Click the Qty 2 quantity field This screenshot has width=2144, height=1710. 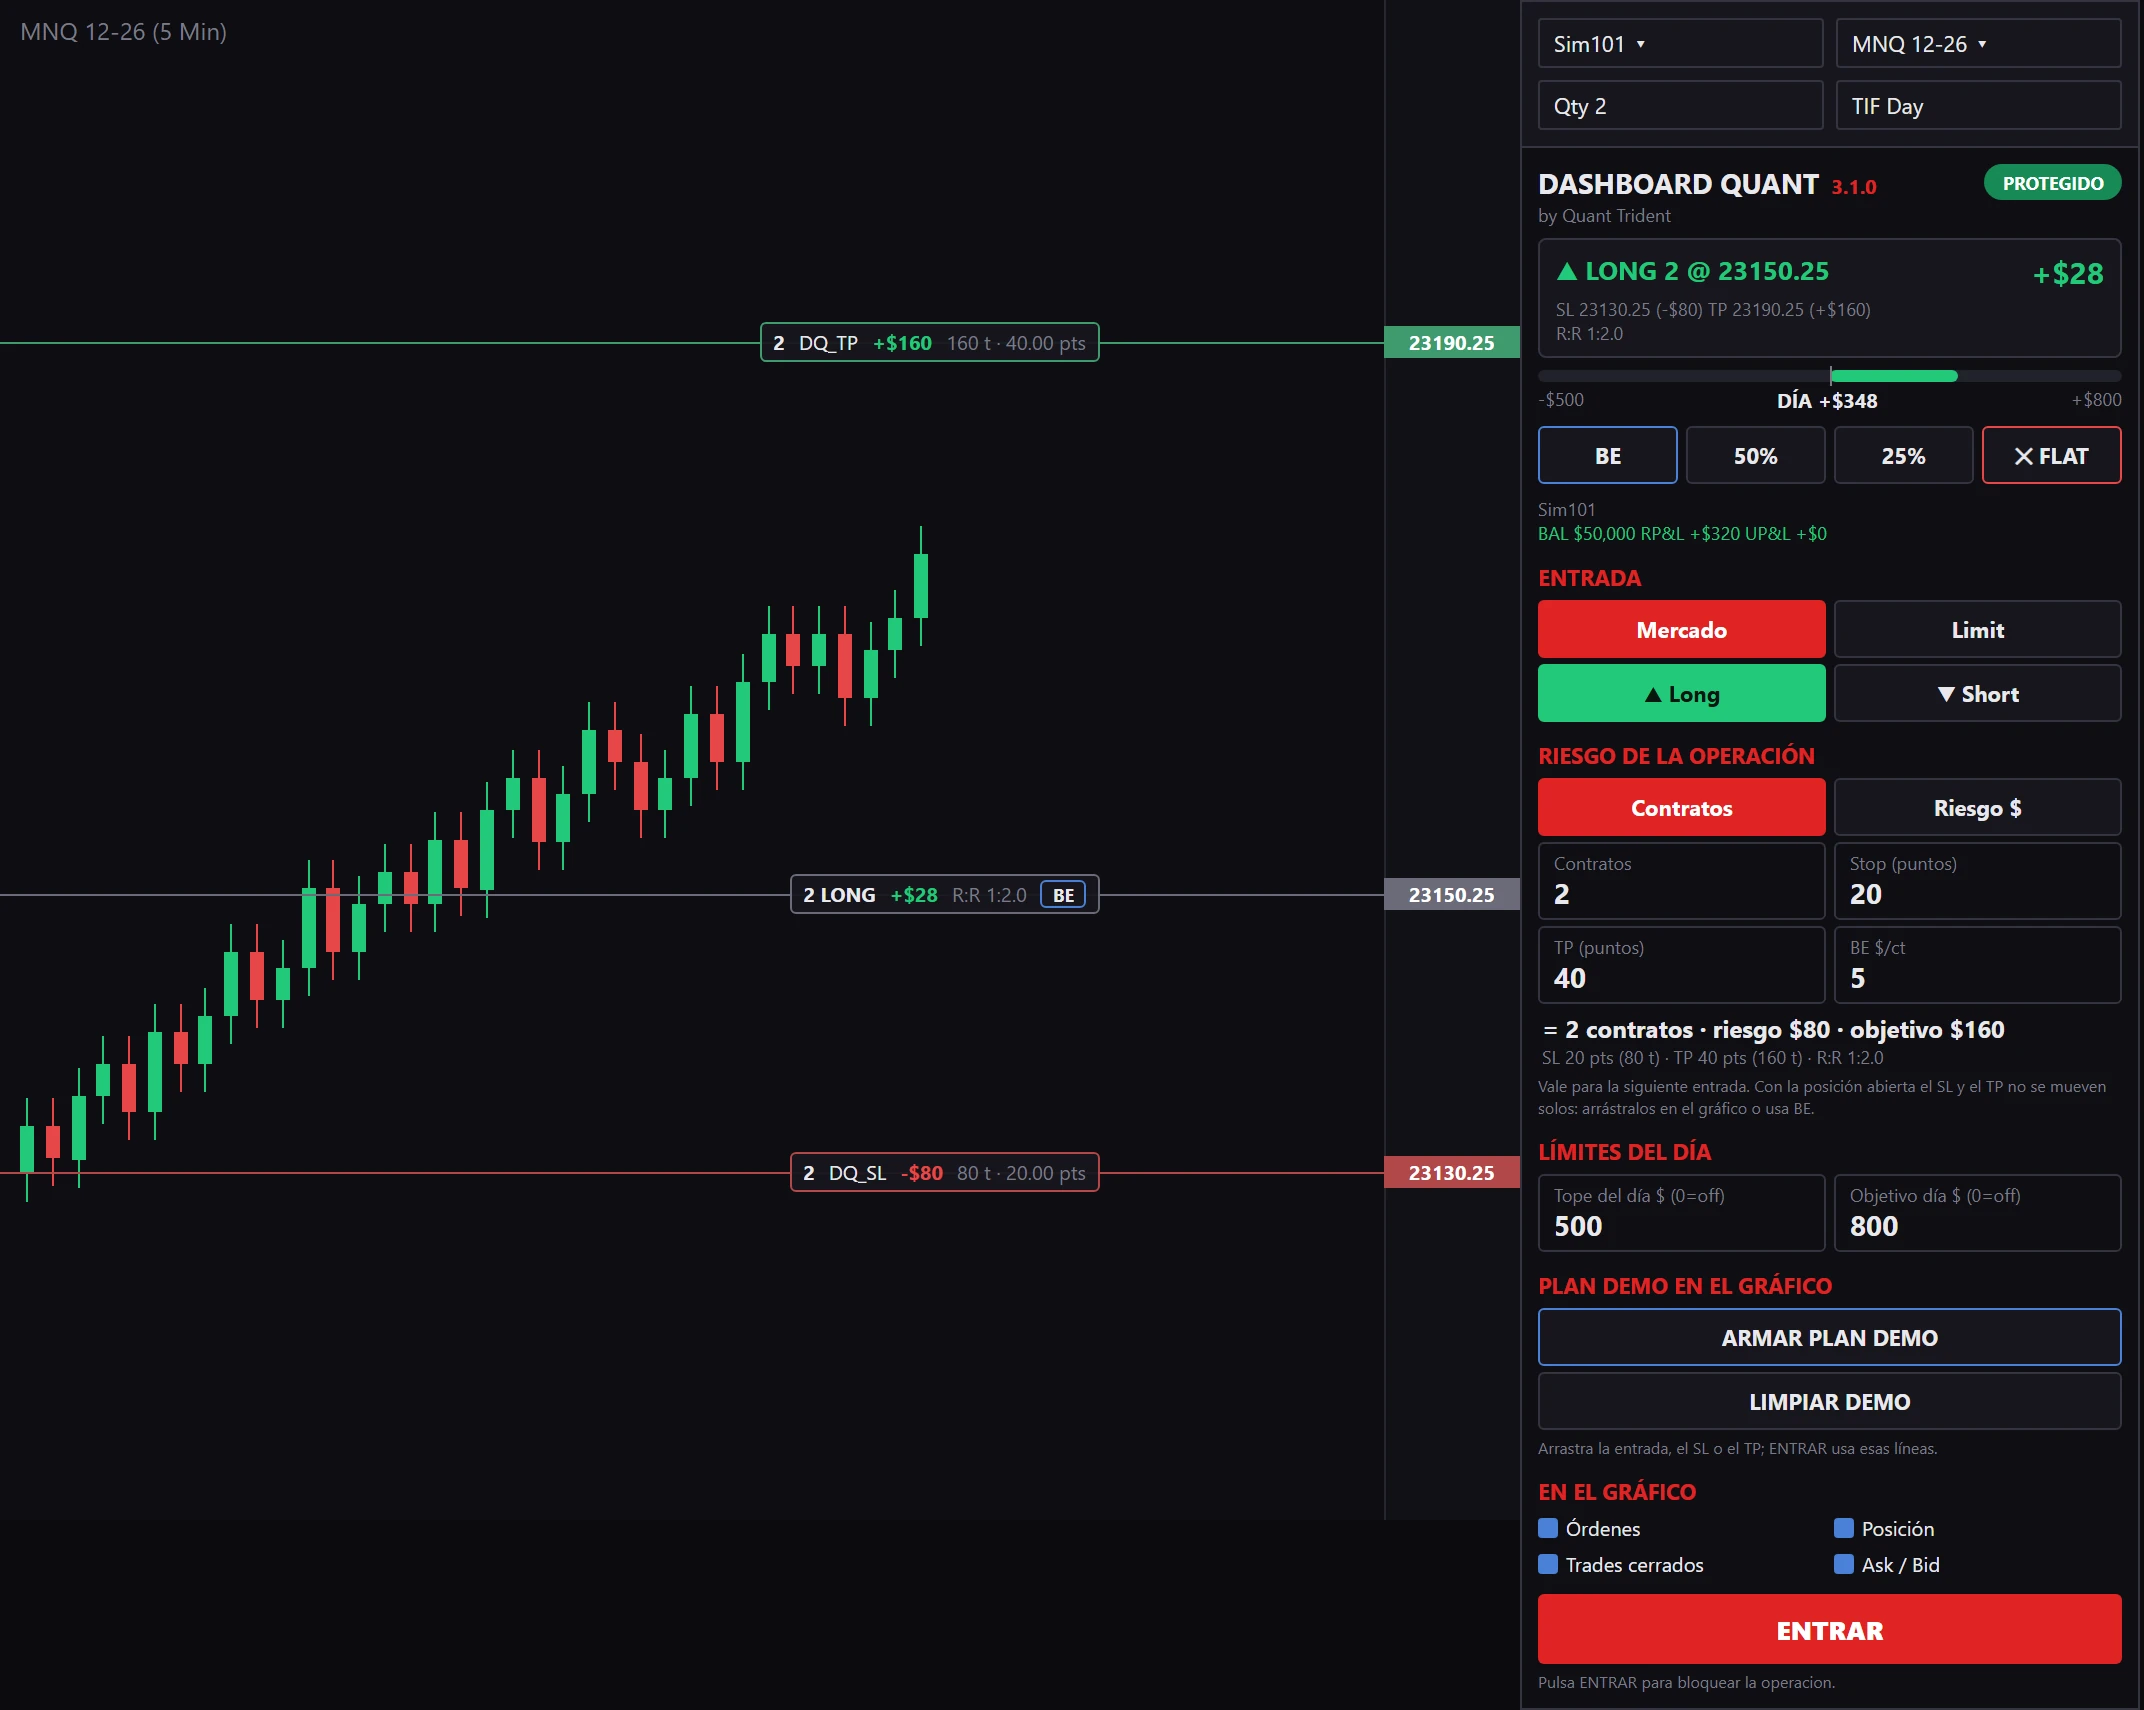1680,106
